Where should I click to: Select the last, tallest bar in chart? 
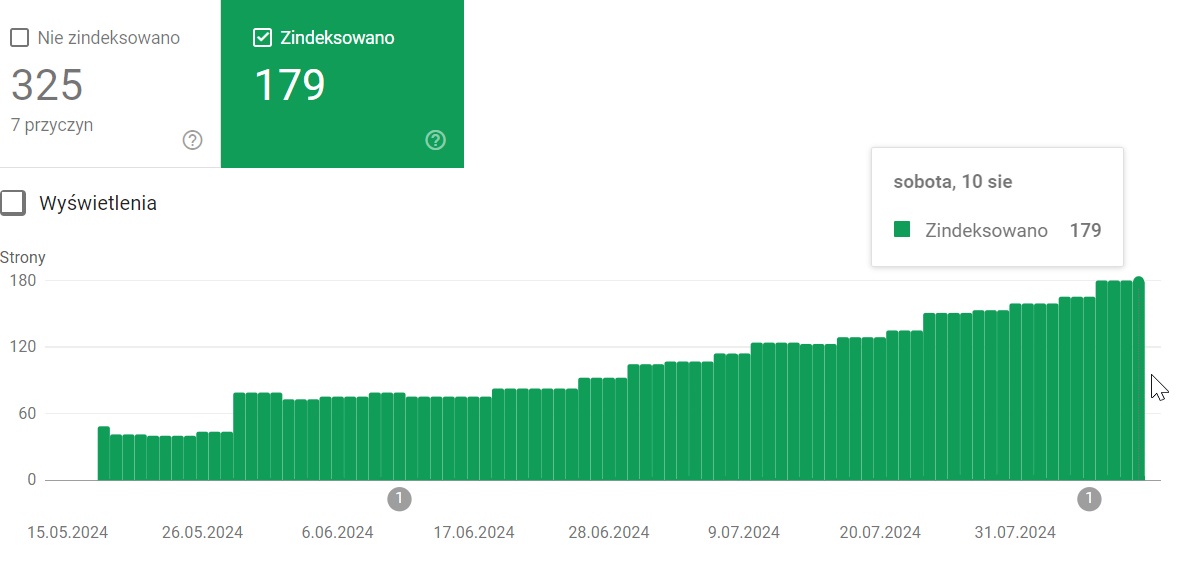(1139, 380)
